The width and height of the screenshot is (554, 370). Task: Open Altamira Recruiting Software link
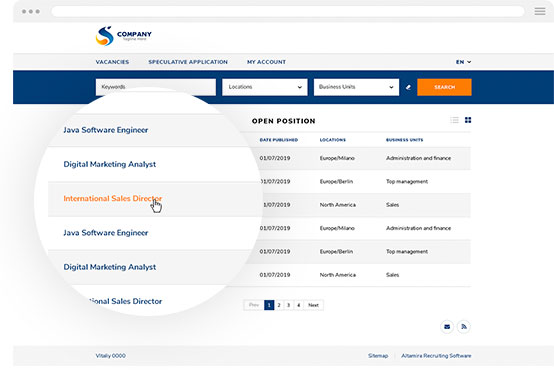(436, 356)
